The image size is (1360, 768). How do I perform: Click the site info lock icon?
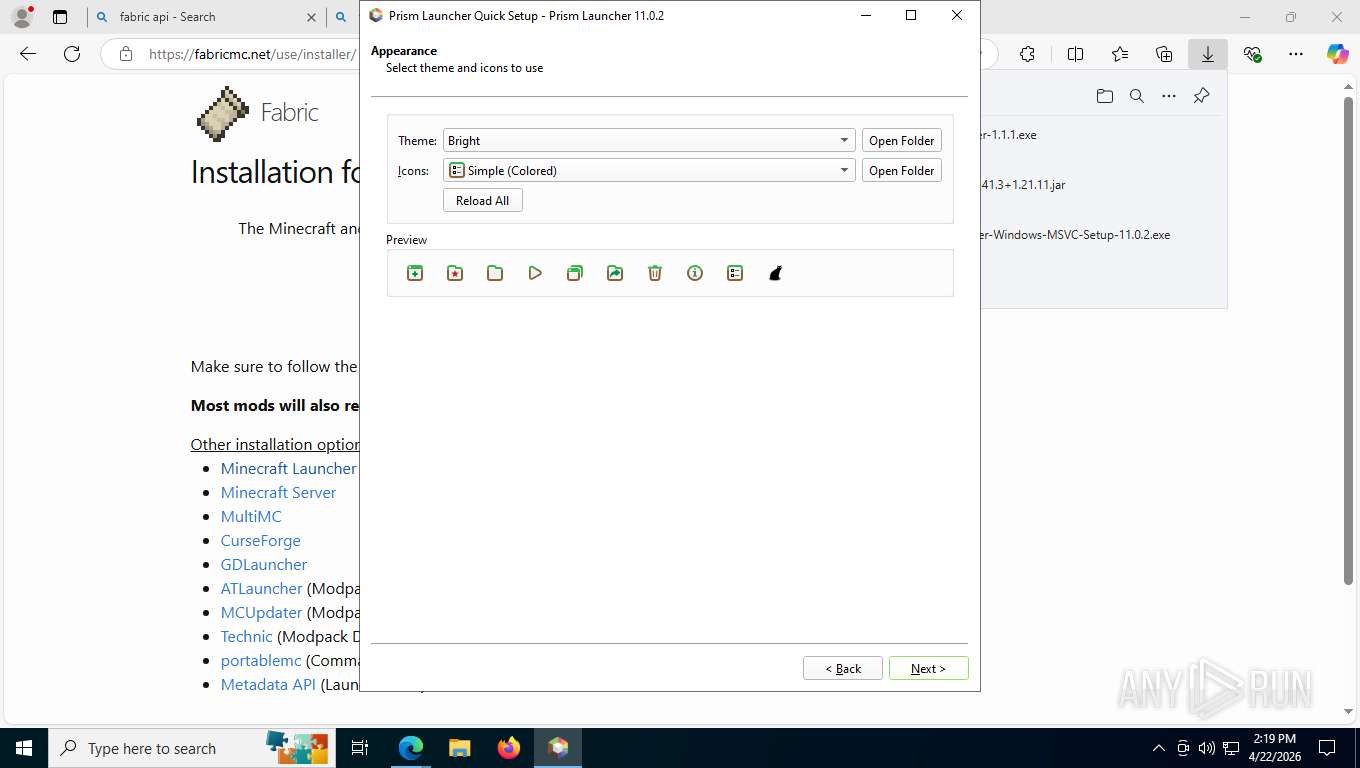[126, 55]
